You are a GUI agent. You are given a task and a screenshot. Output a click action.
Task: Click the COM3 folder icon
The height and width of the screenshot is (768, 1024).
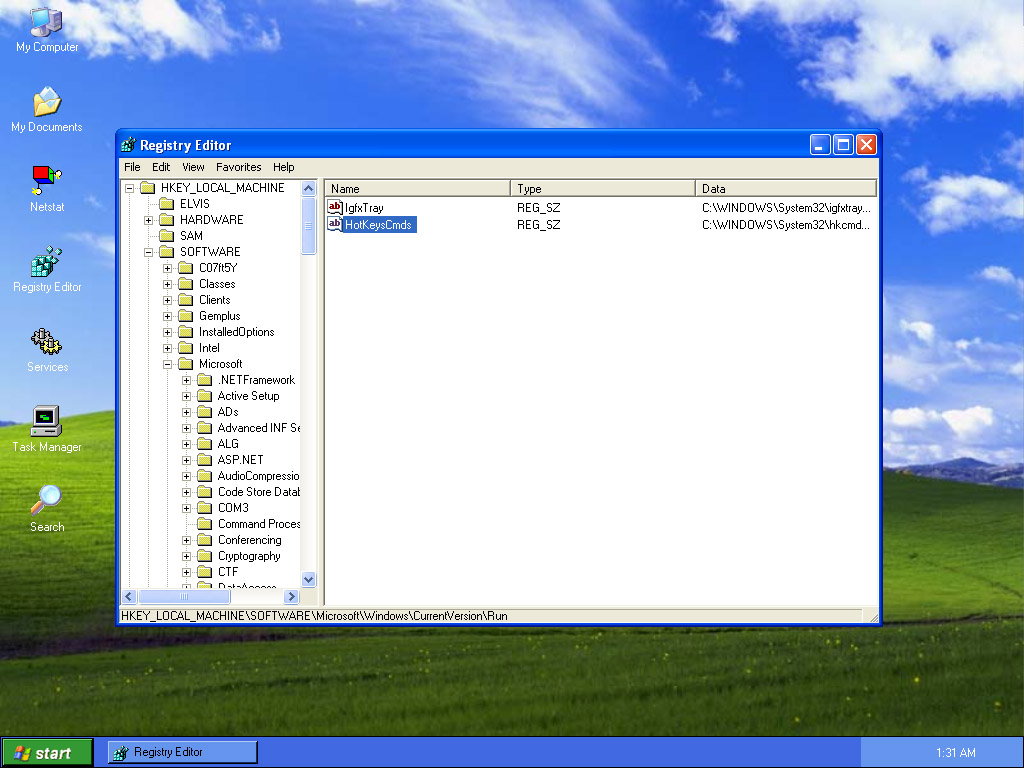204,508
